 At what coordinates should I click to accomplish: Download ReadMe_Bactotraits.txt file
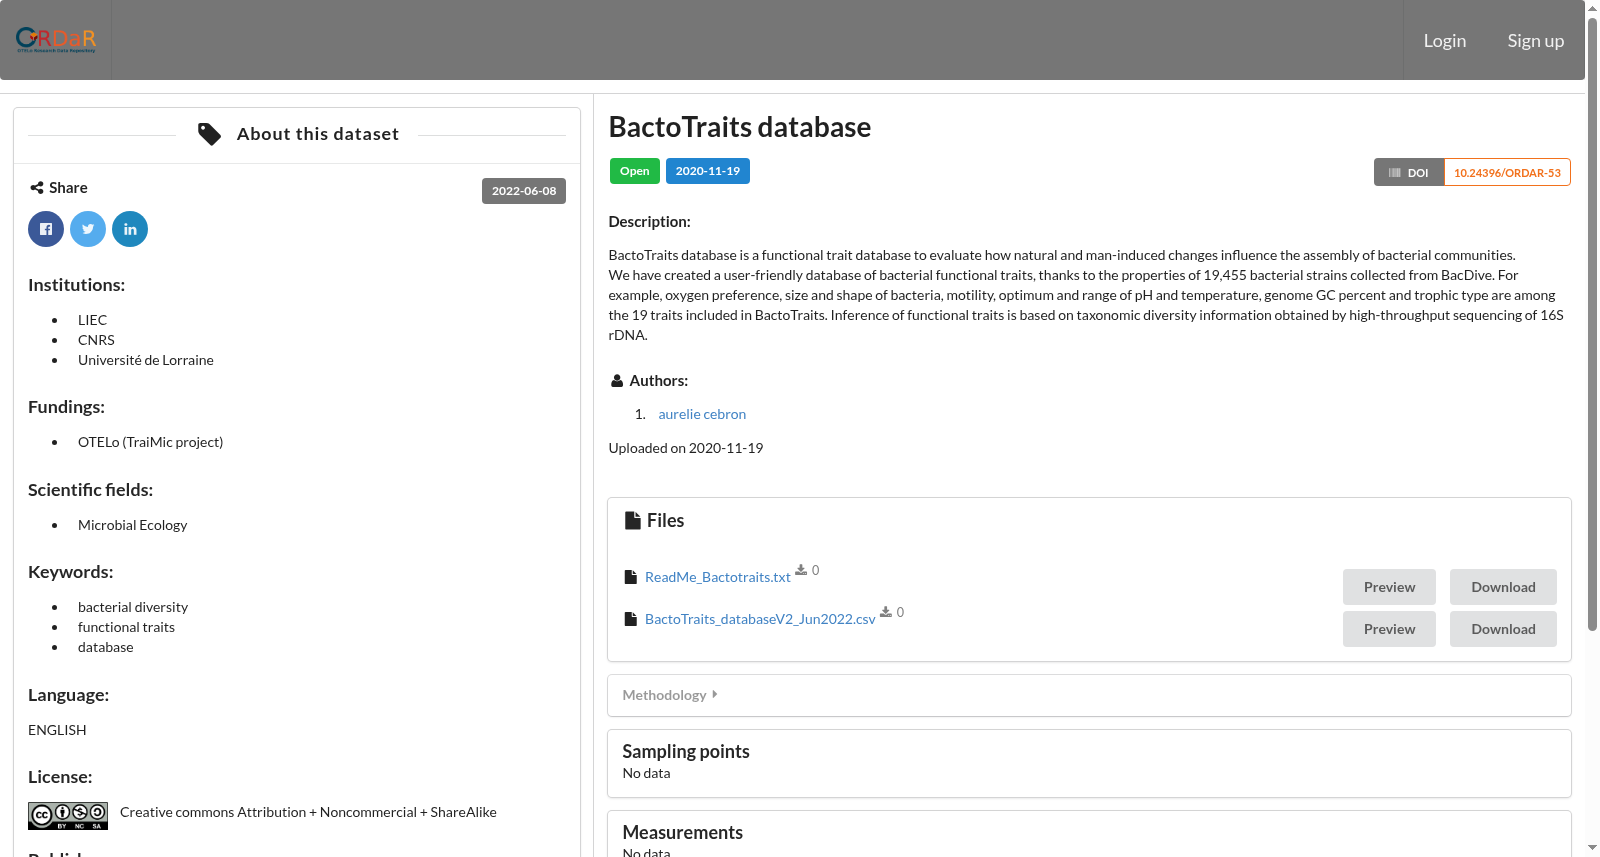pos(1503,587)
